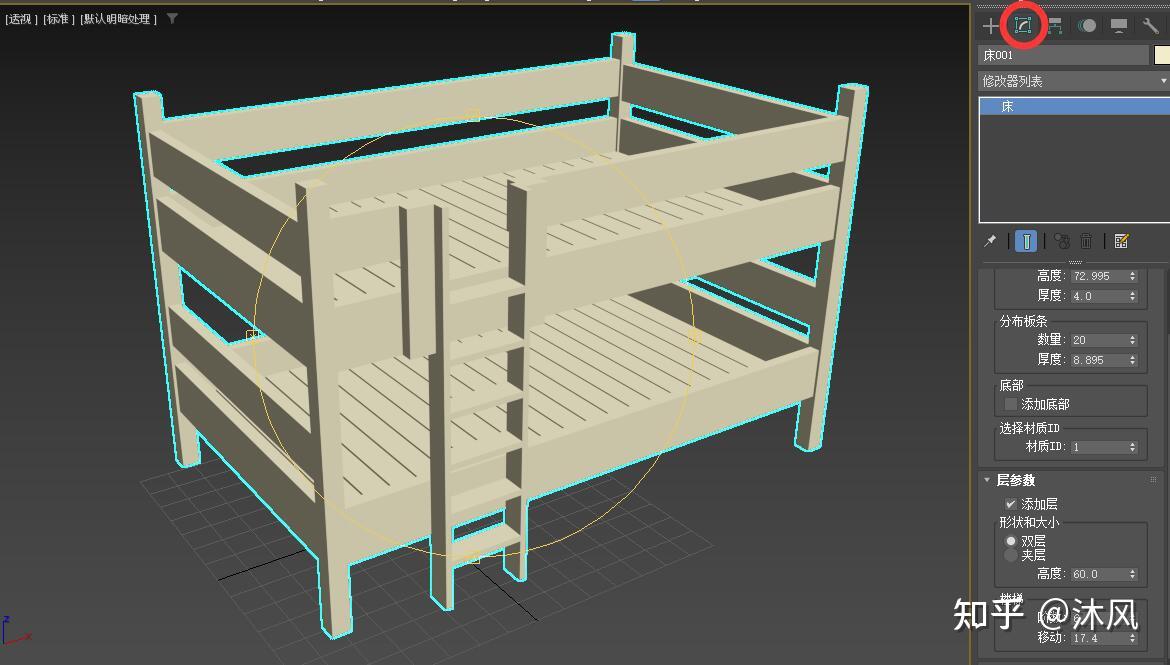The width and height of the screenshot is (1170, 665).
Task: Open the Motion panel tab
Action: click(x=1086, y=26)
